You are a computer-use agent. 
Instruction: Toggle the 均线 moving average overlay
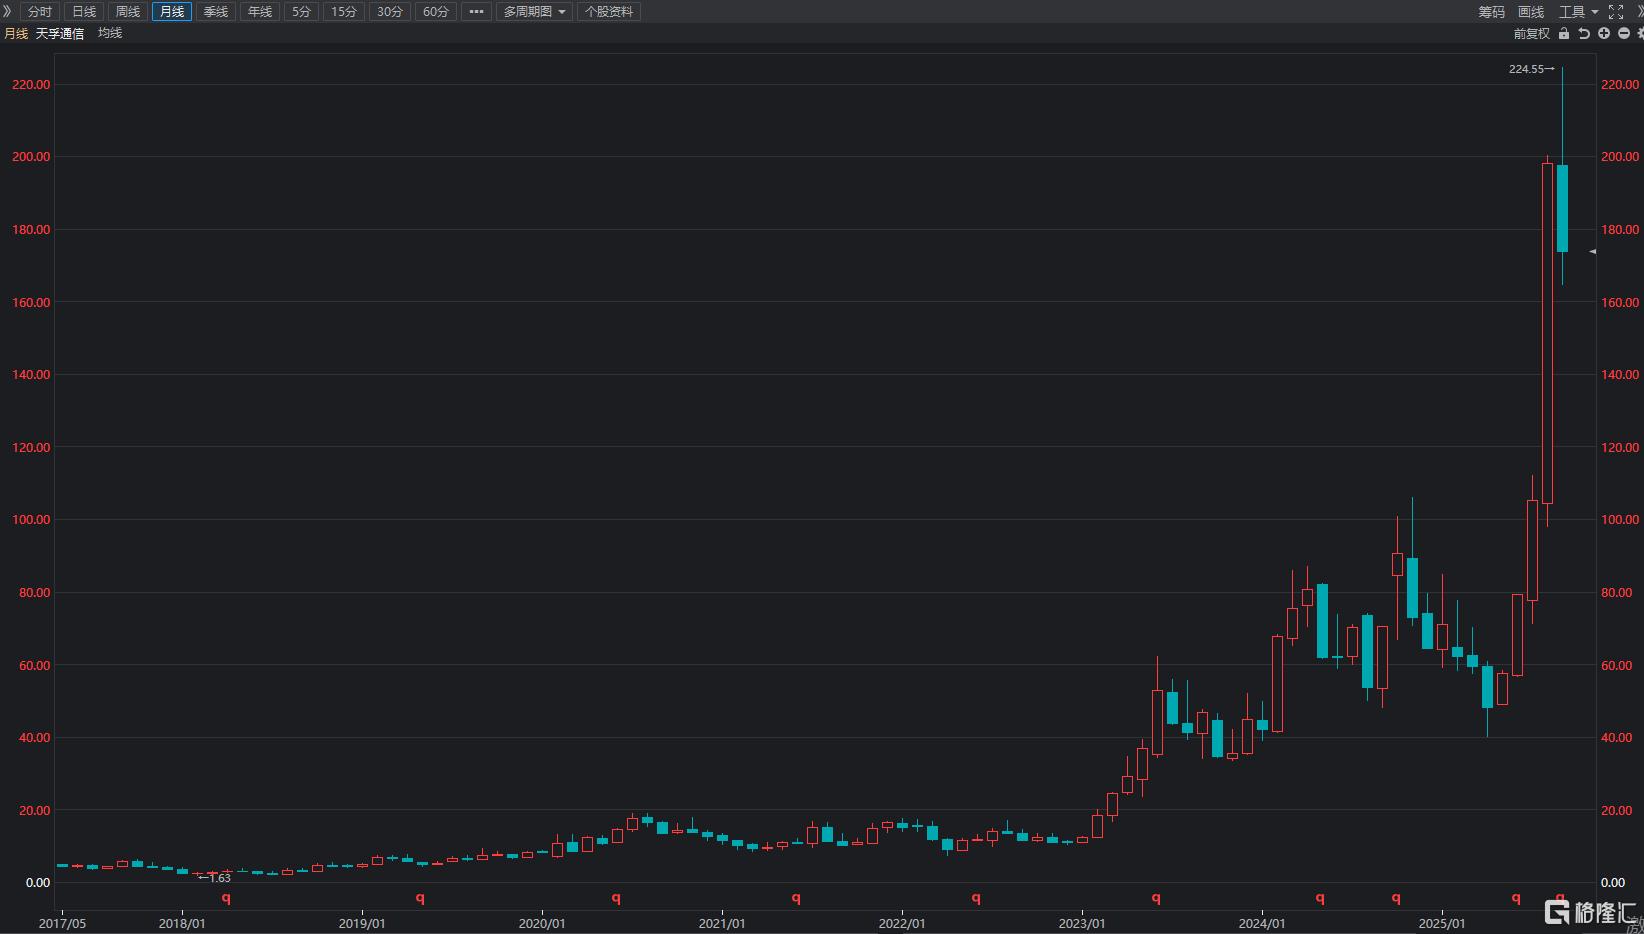[x=110, y=34]
